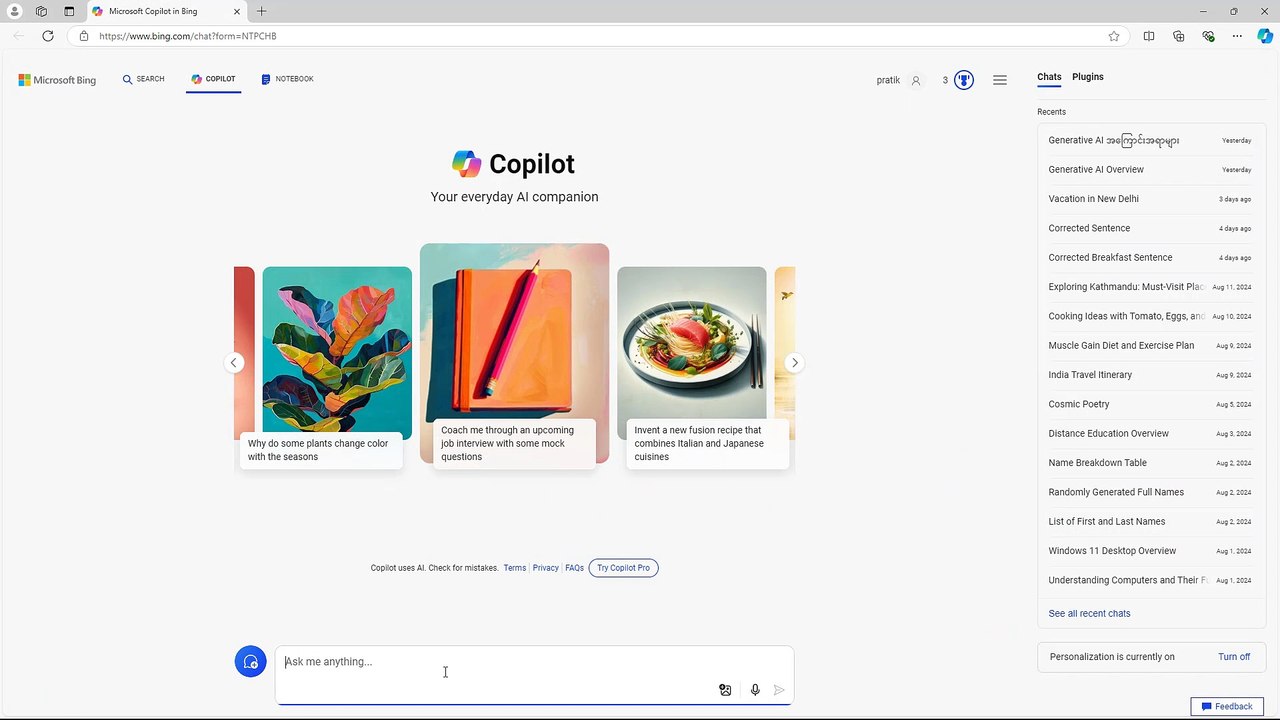Open recent chat Generative AI Overview
Screen dimensions: 1280x720
(1150, 170)
